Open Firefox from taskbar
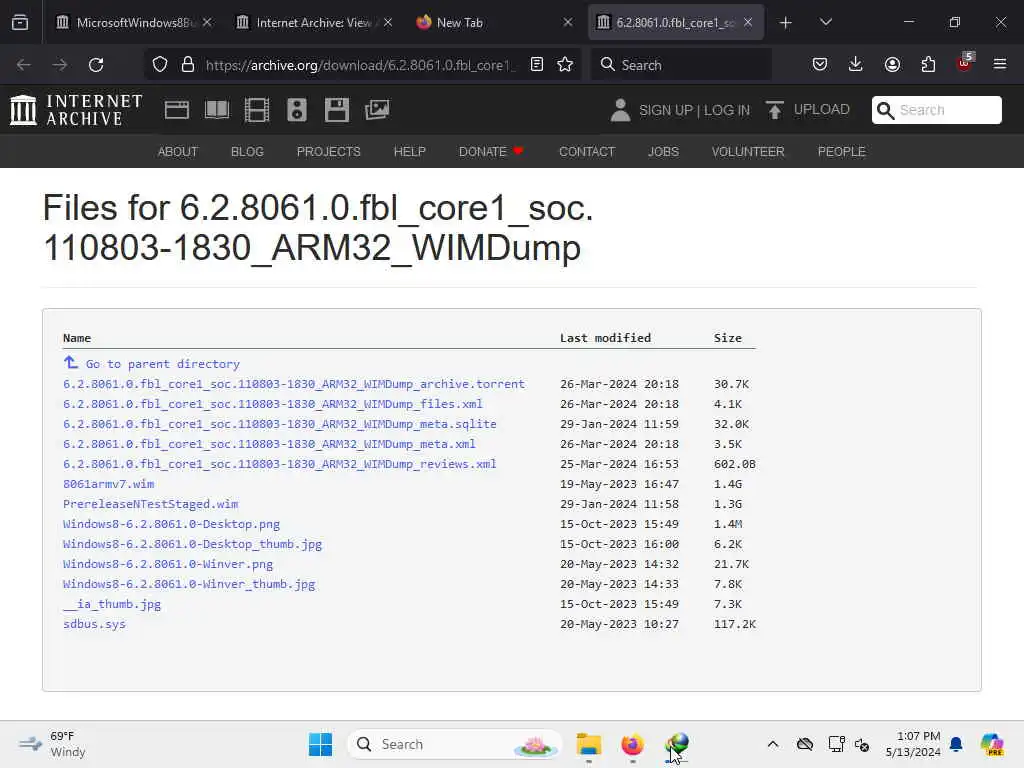Image resolution: width=1024 pixels, height=768 pixels. [632, 744]
